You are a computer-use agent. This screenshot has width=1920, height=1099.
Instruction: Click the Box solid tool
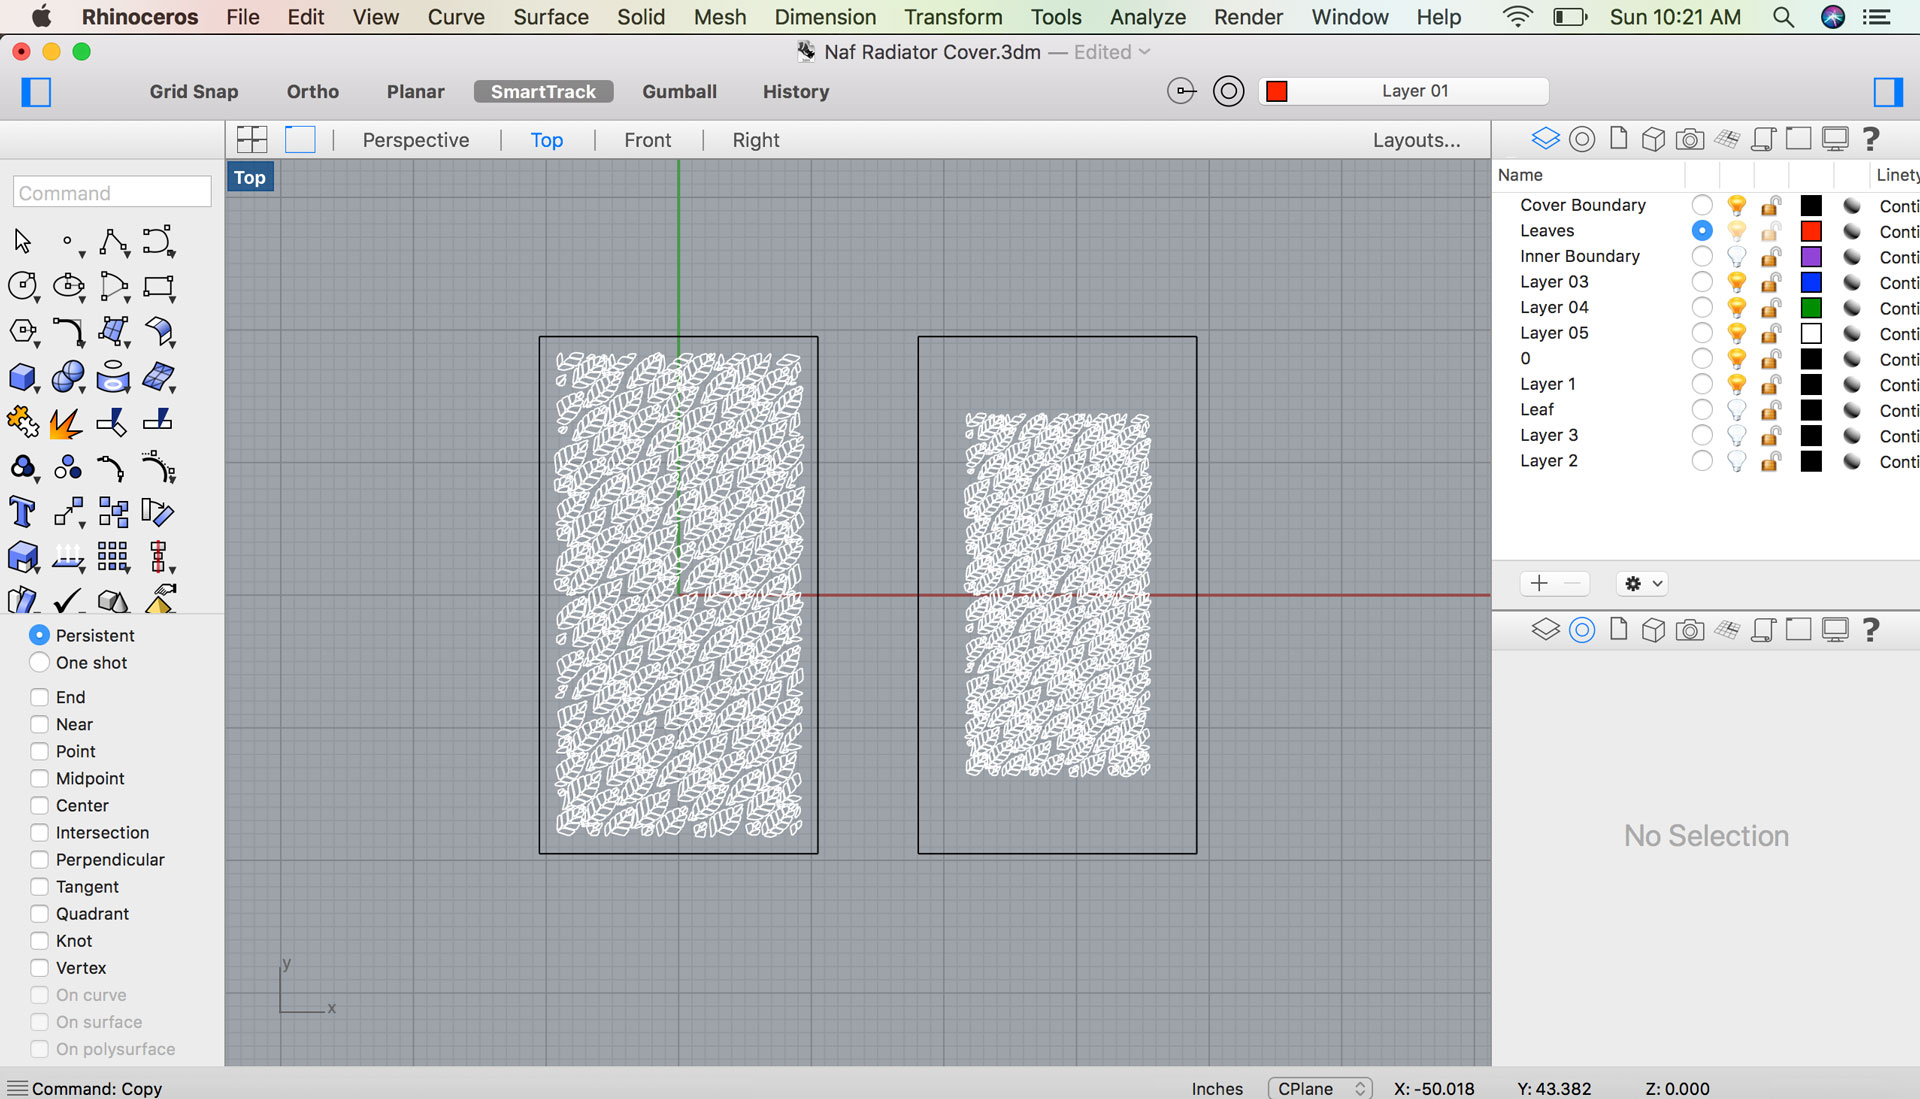(x=22, y=377)
